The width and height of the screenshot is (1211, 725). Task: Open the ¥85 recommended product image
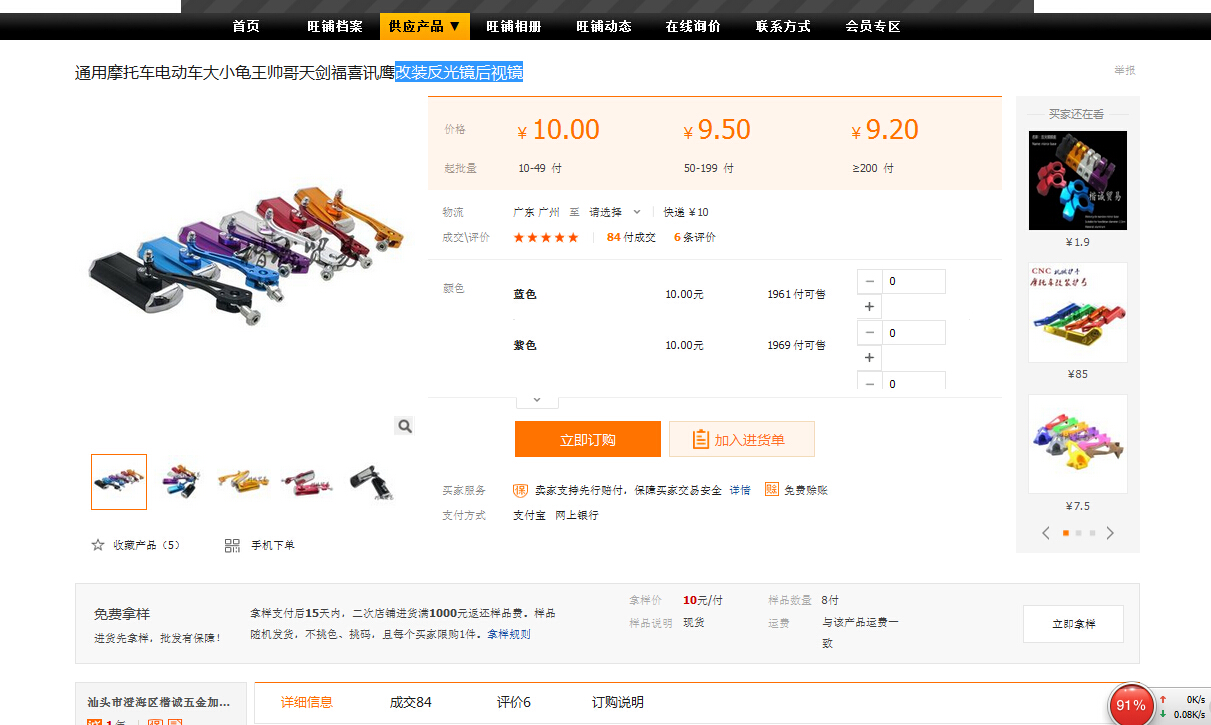tap(1077, 312)
